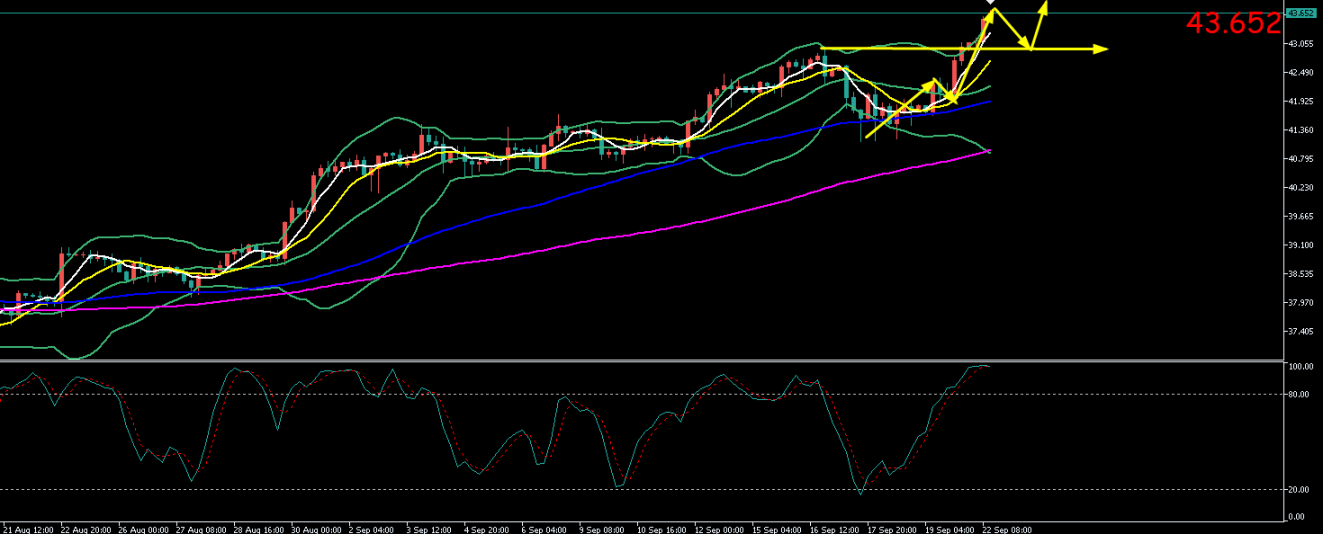
Task: Click the 30 Aug 00:00 time label
Action: (316, 527)
